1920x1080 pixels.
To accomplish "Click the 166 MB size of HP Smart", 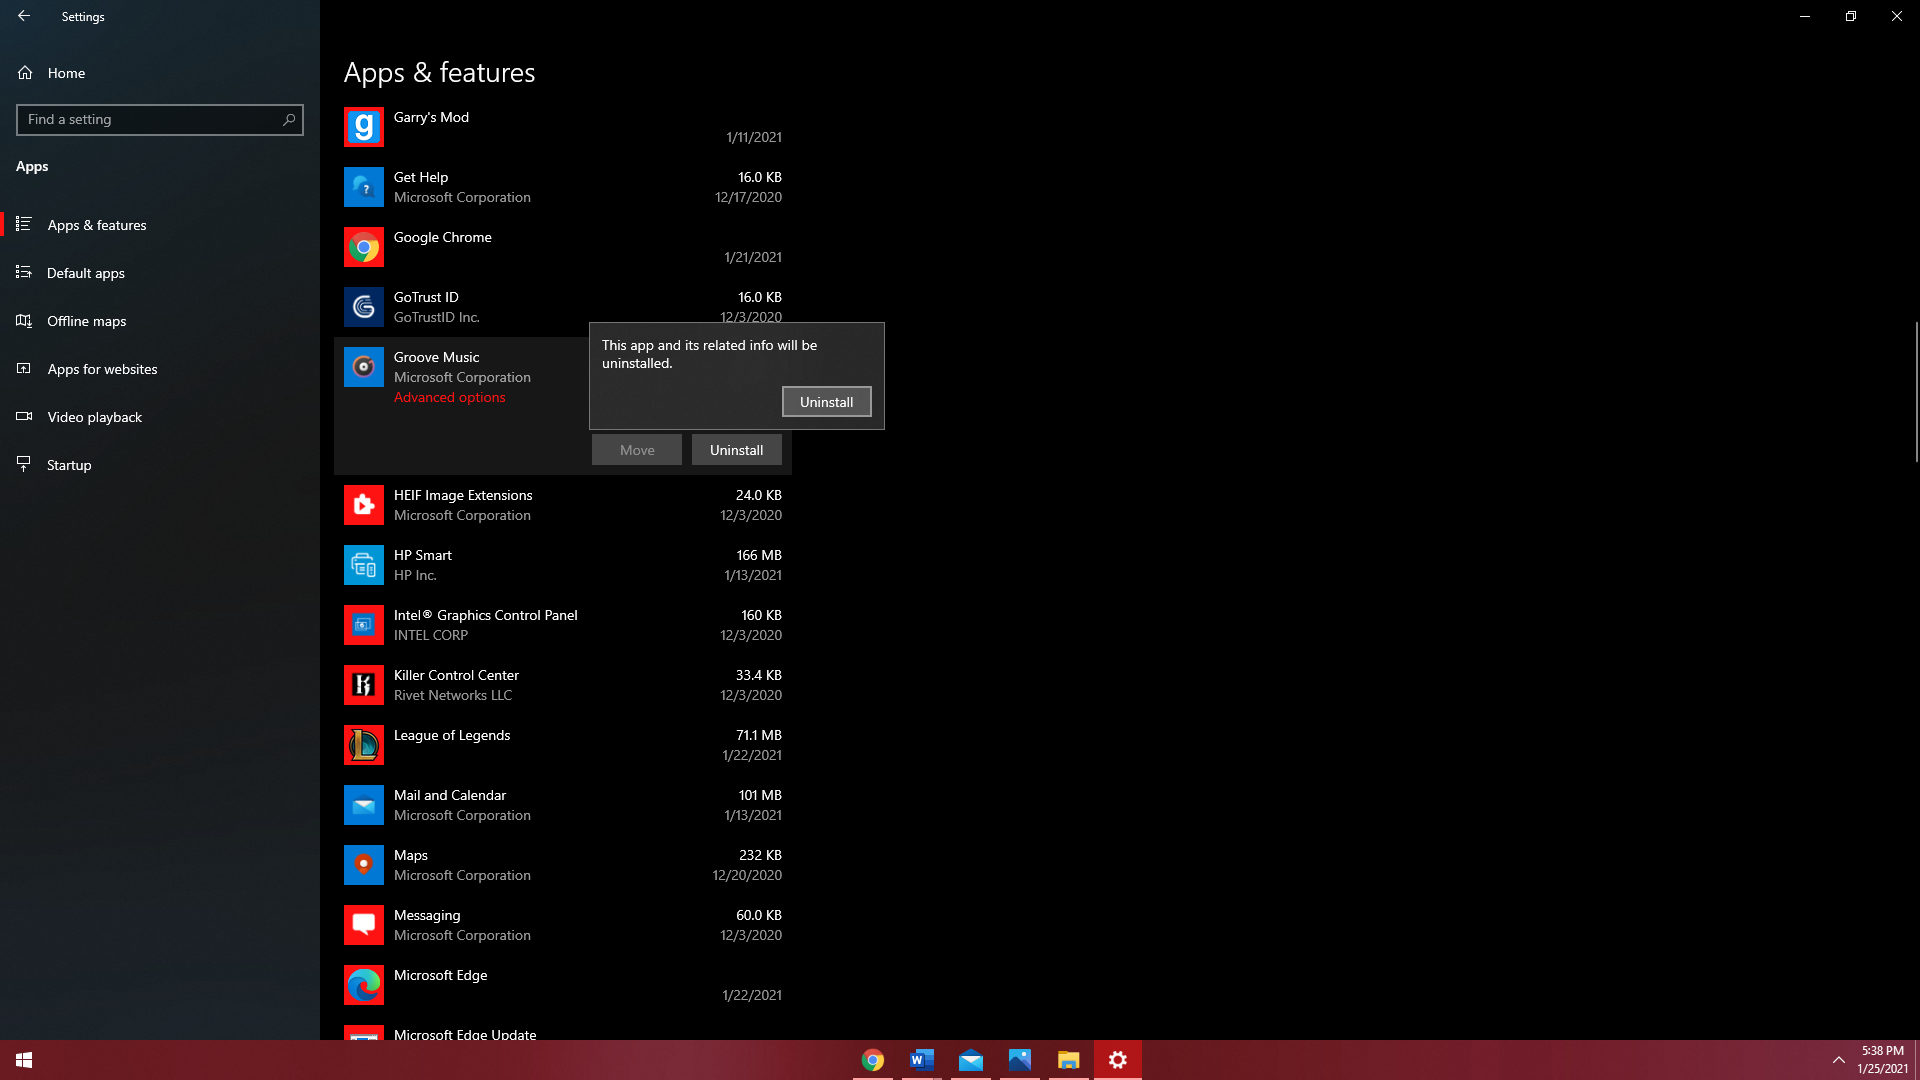I will [x=759, y=555].
